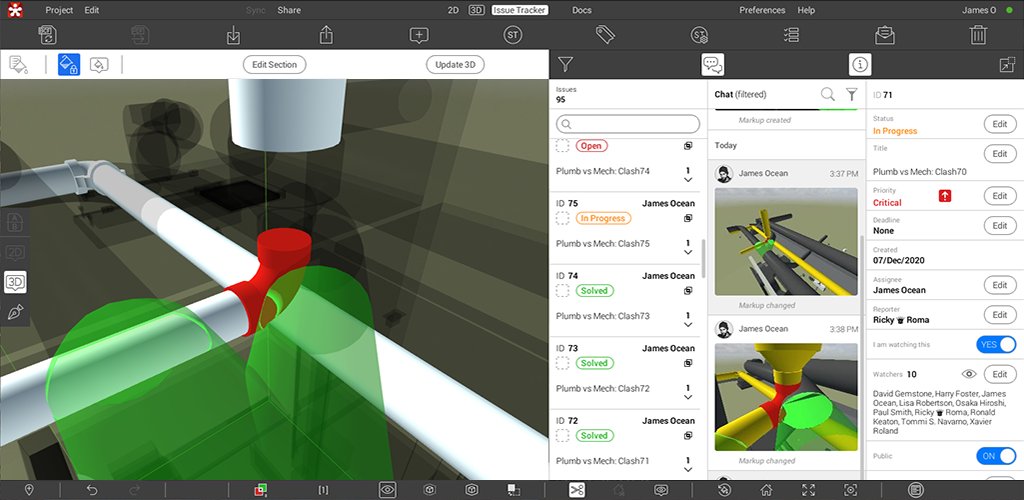Click the tag label icon in toolbar

(605, 35)
